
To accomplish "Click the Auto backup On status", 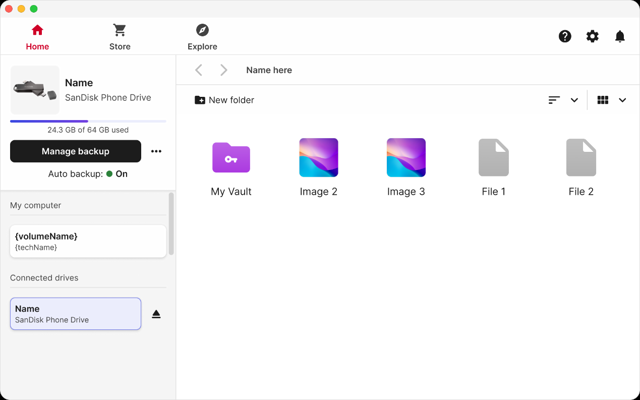I will click(x=88, y=174).
